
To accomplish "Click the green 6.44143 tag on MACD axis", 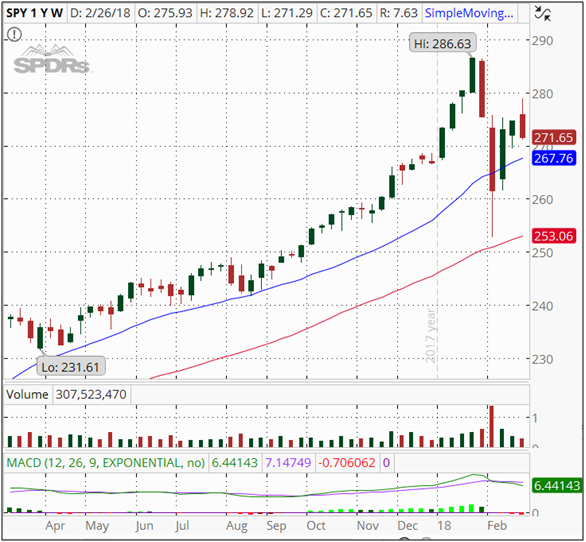I will [x=557, y=486].
